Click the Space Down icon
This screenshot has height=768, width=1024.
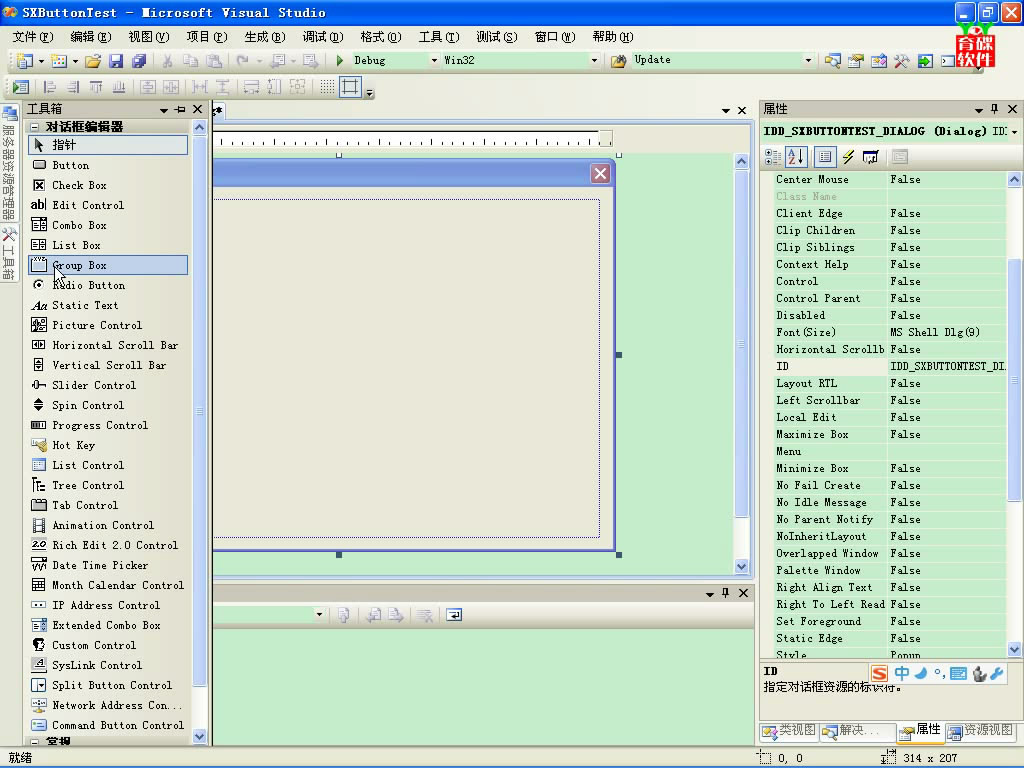click(x=223, y=87)
